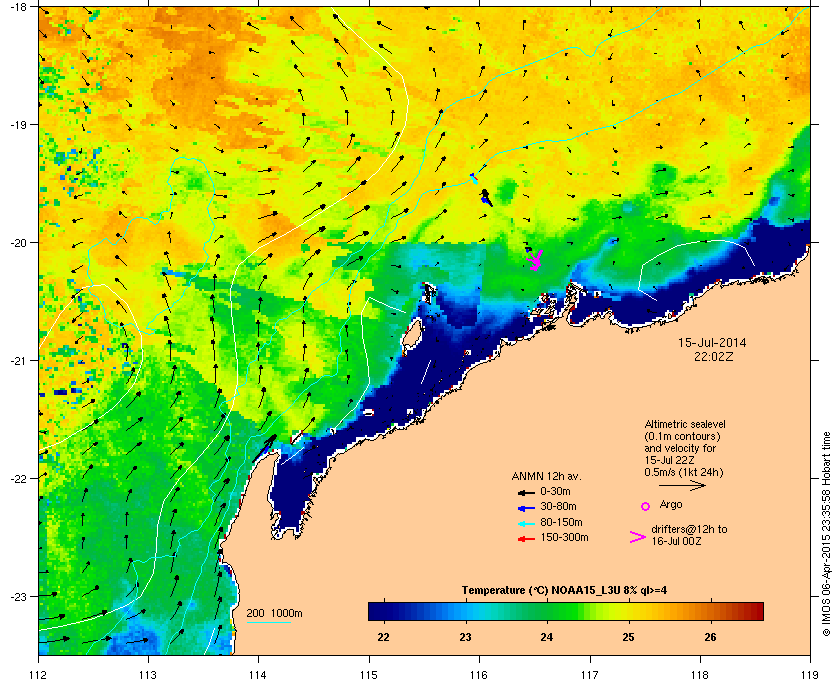Click the 0.5m/s (1kt 24h) text
This screenshot has width=840, height=680.
pyautogui.click(x=684, y=472)
